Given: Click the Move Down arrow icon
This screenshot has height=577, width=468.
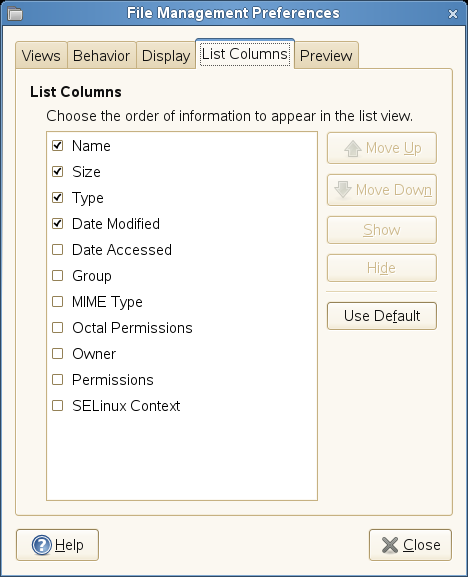Looking at the screenshot, I should pos(343,190).
